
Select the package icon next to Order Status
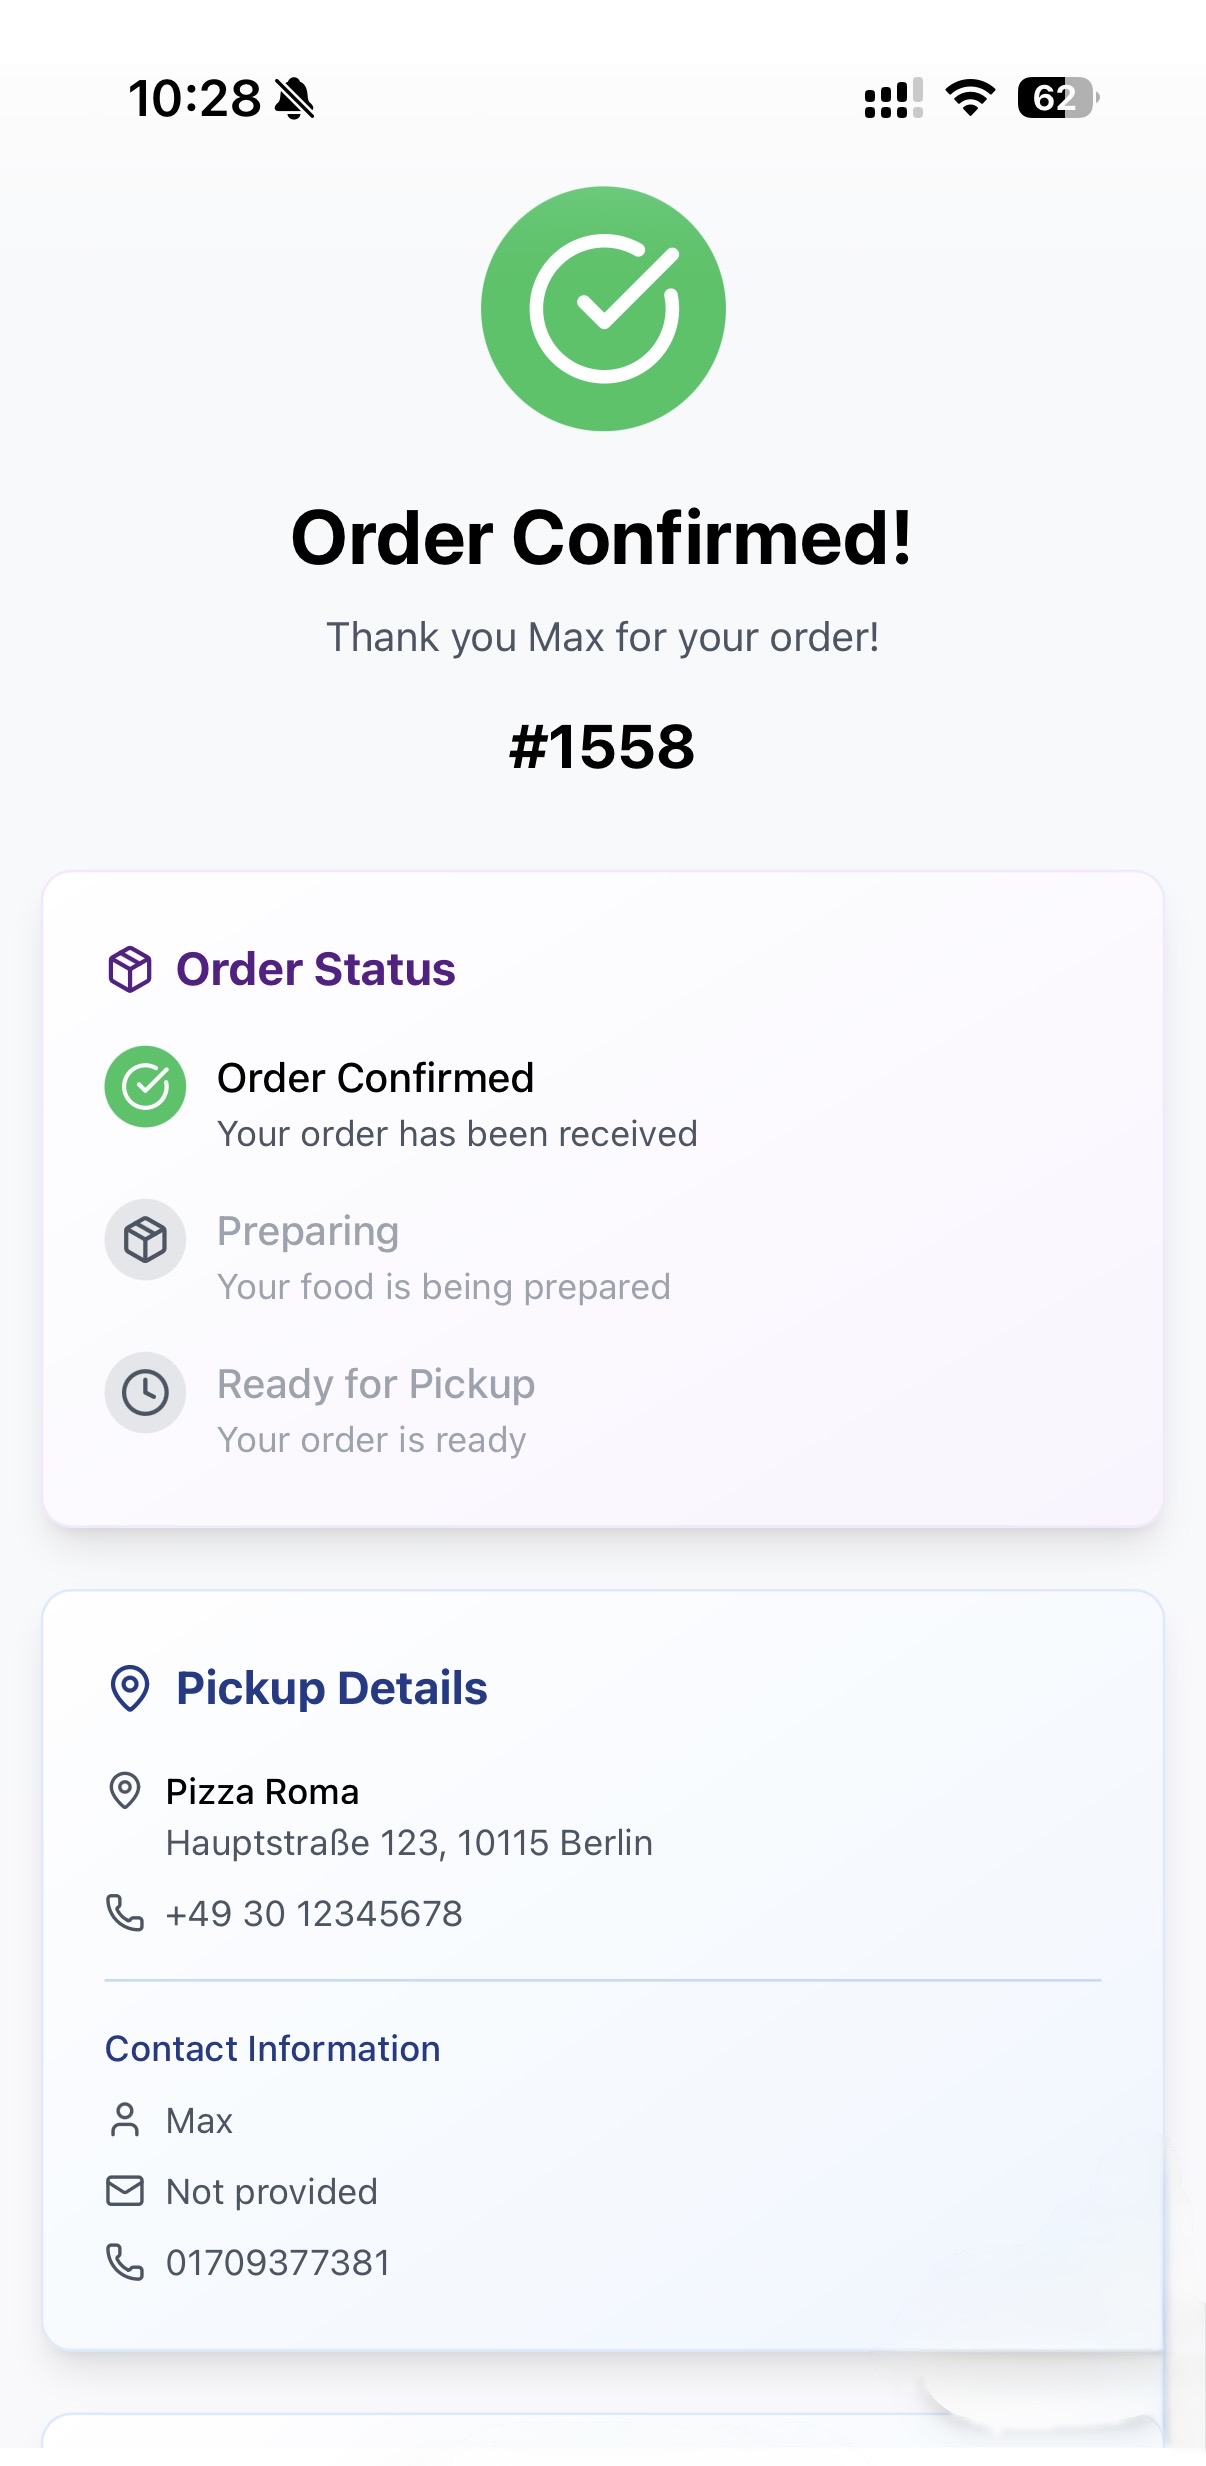pos(128,966)
